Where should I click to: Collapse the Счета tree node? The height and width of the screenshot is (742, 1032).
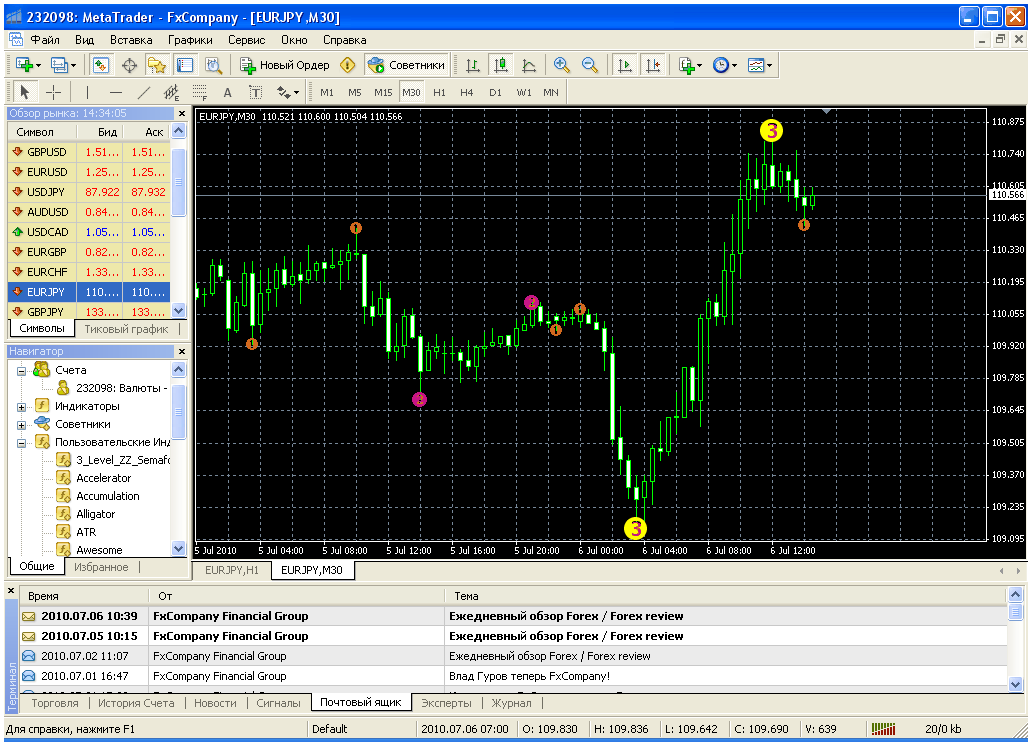(x=21, y=371)
